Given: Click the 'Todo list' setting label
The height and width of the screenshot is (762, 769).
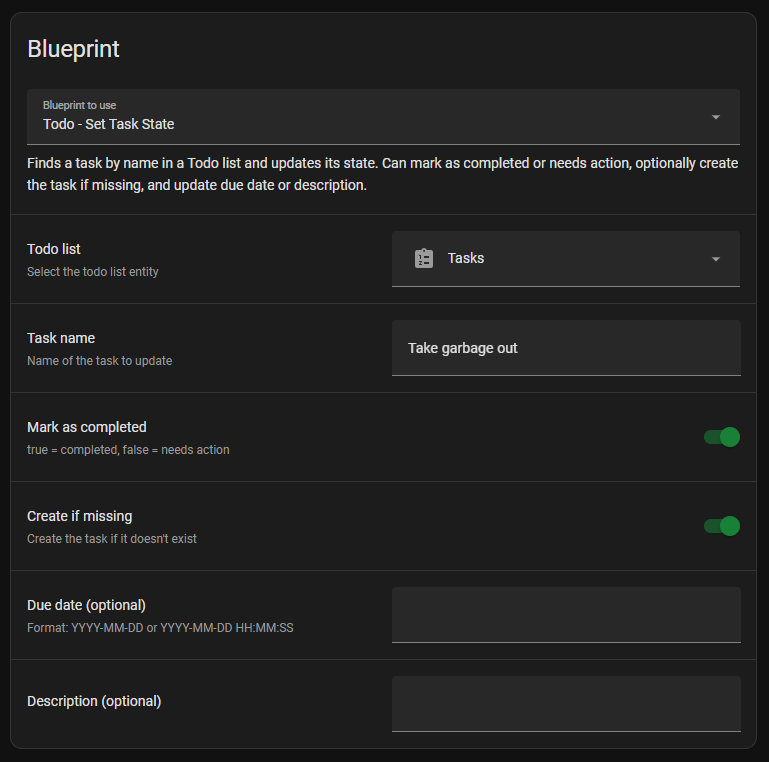Looking at the screenshot, I should click(54, 249).
